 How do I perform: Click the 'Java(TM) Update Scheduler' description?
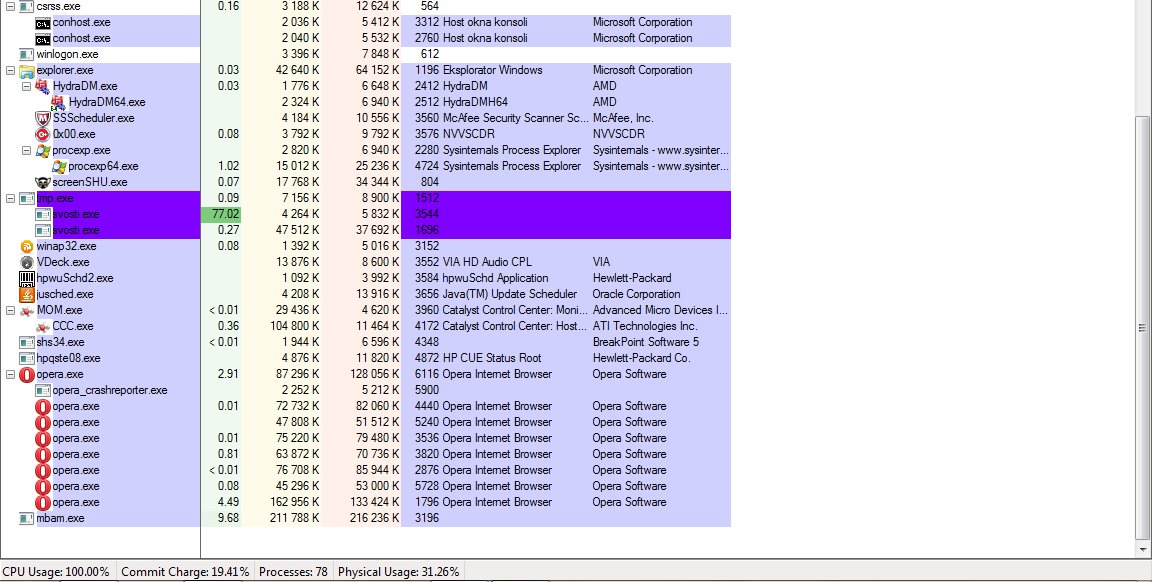(509, 295)
